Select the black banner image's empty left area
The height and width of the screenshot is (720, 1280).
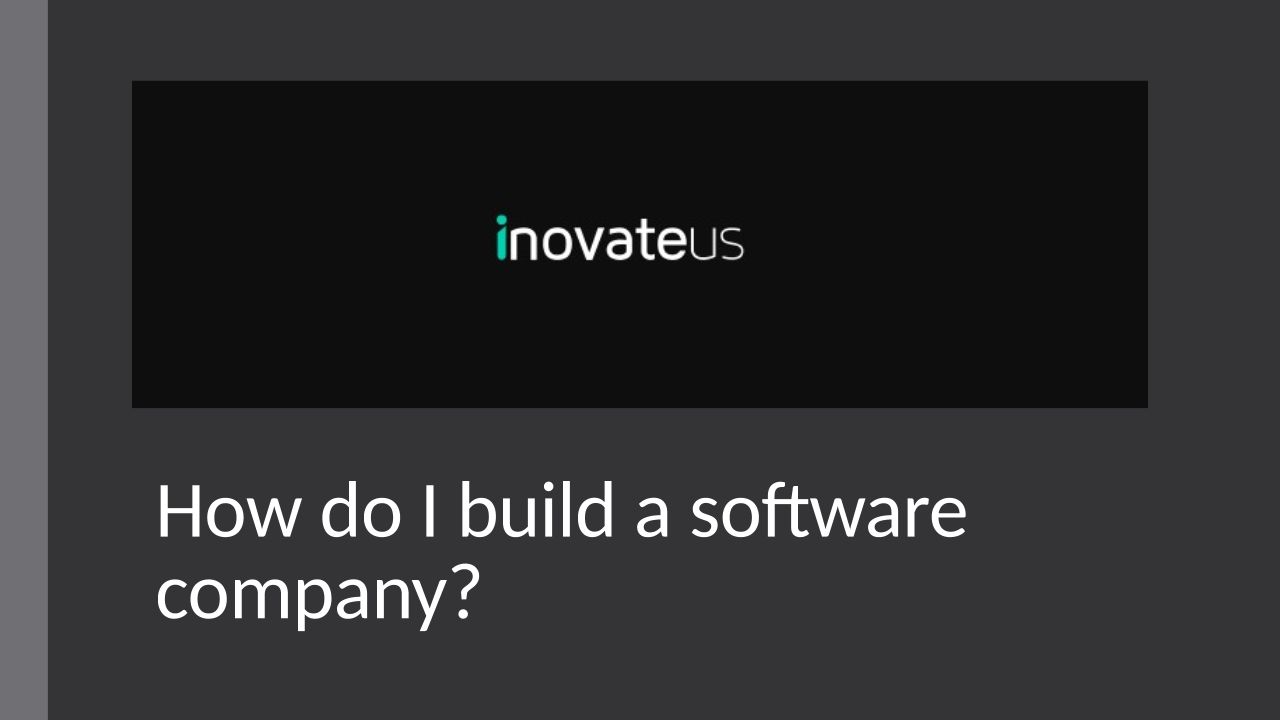[300, 244]
